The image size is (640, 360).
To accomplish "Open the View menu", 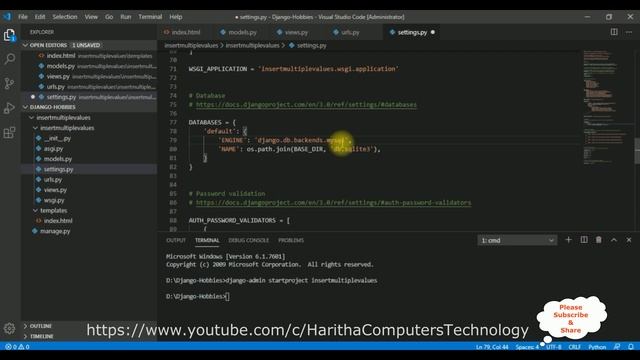I will (x=91, y=17).
